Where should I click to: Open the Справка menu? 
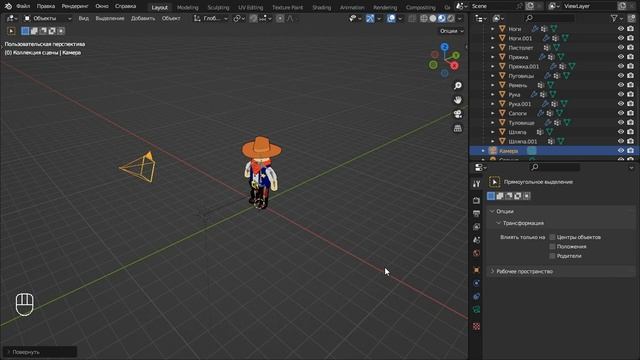tap(125, 6)
